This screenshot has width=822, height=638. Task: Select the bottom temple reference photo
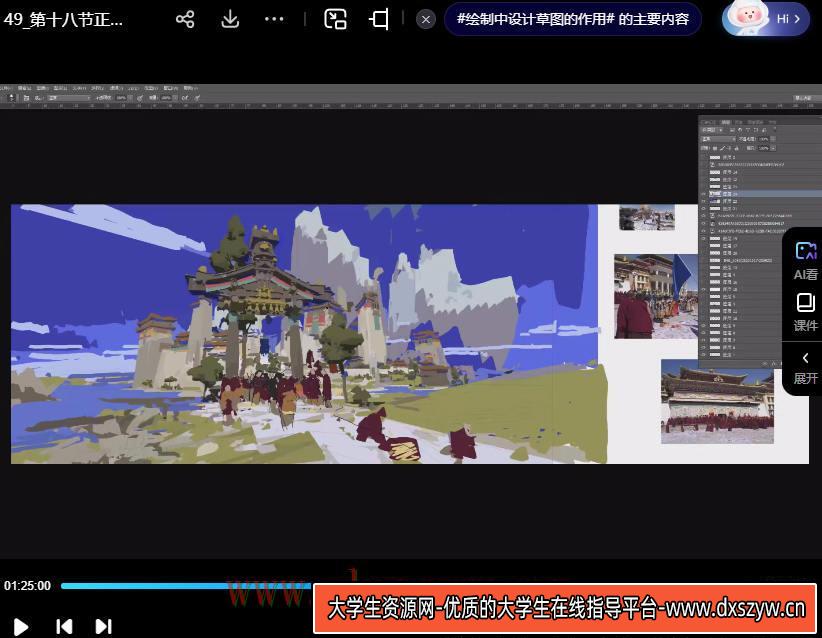(x=717, y=402)
